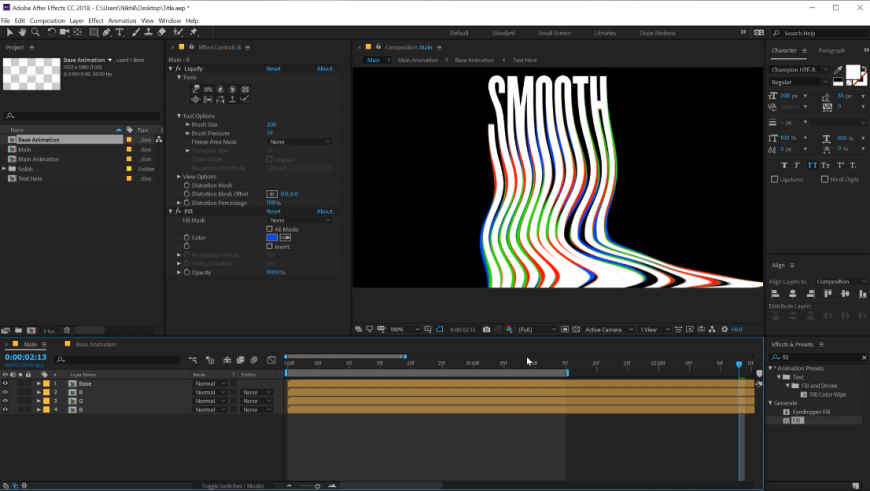The height and width of the screenshot is (491, 870).
Task: Hide the B layer eye toggle
Action: click(6, 409)
